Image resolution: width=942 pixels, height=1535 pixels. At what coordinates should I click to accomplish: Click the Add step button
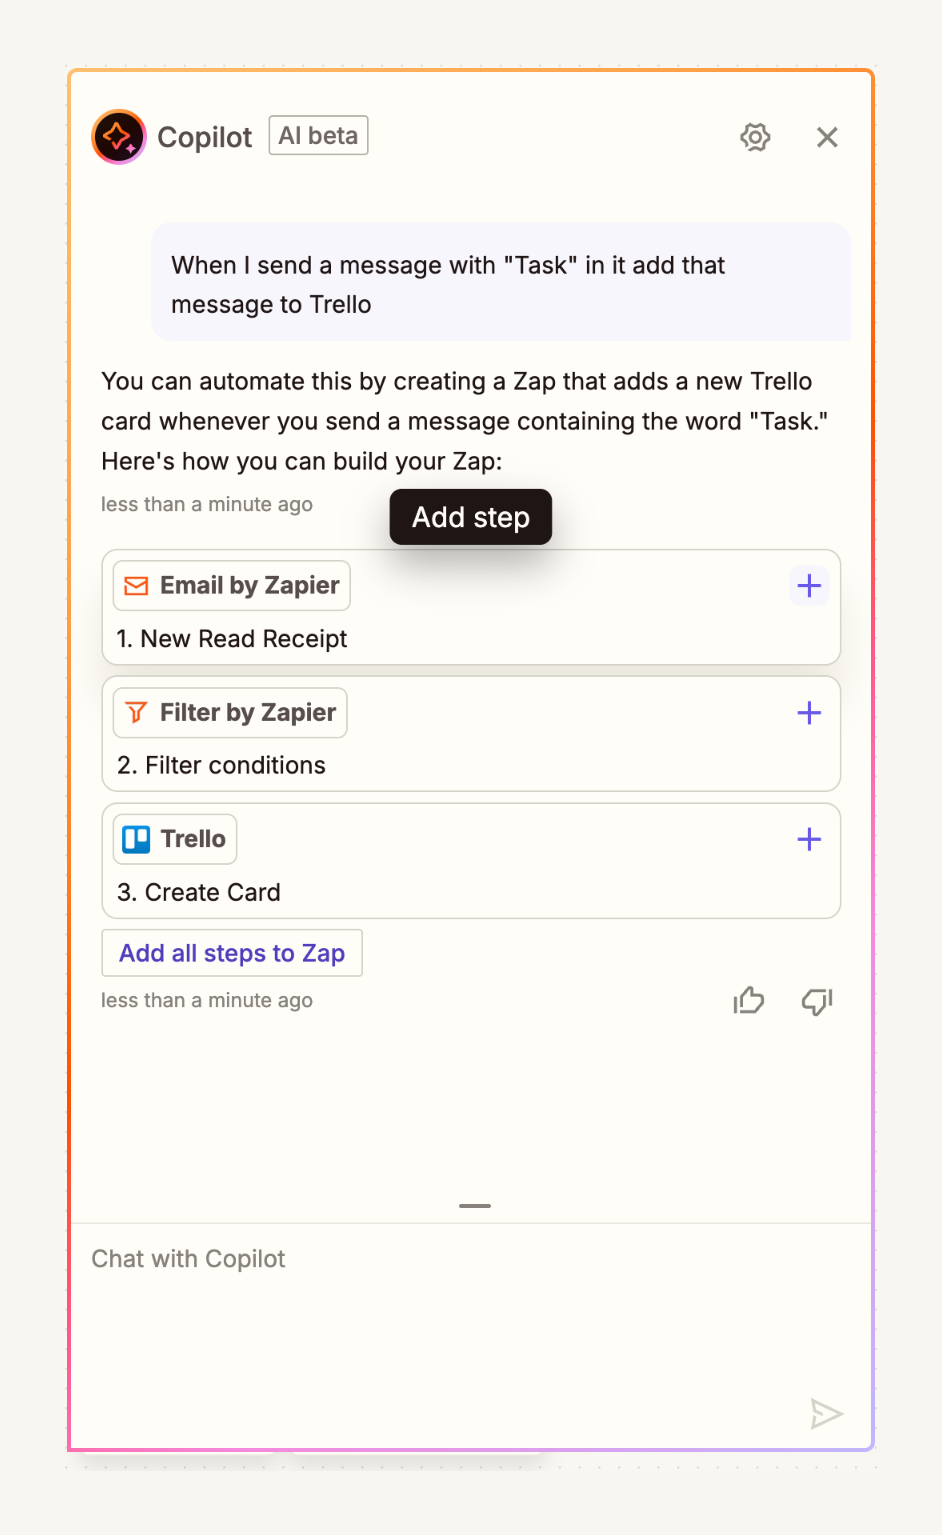(x=470, y=517)
